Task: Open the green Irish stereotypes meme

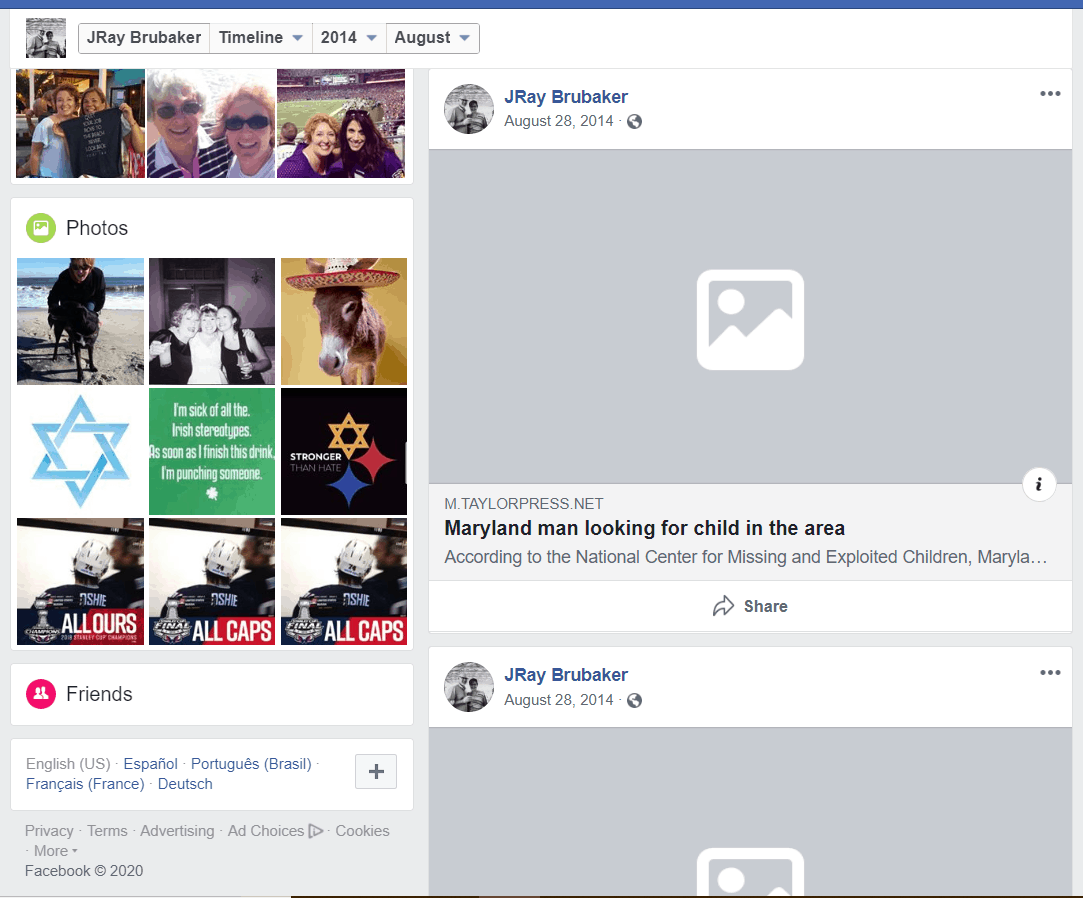Action: (212, 452)
